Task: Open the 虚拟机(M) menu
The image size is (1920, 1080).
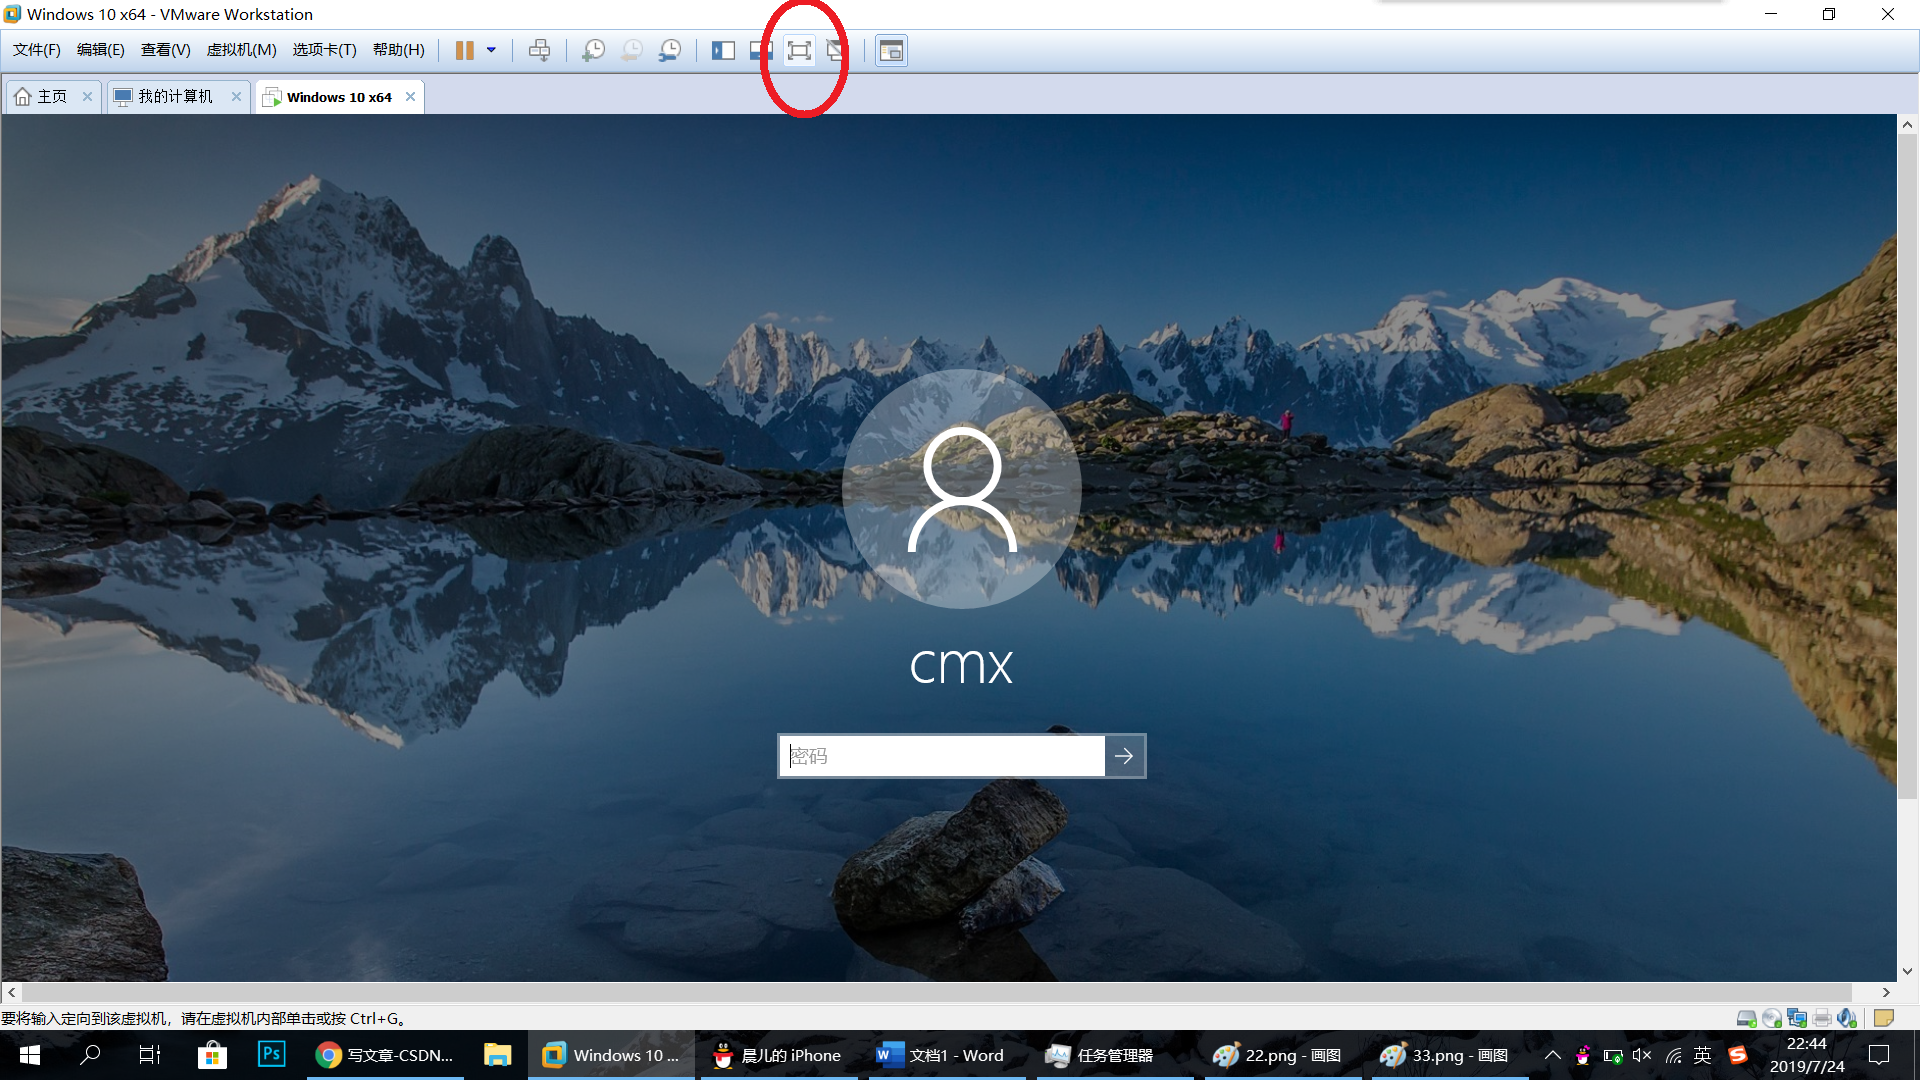Action: 242,50
